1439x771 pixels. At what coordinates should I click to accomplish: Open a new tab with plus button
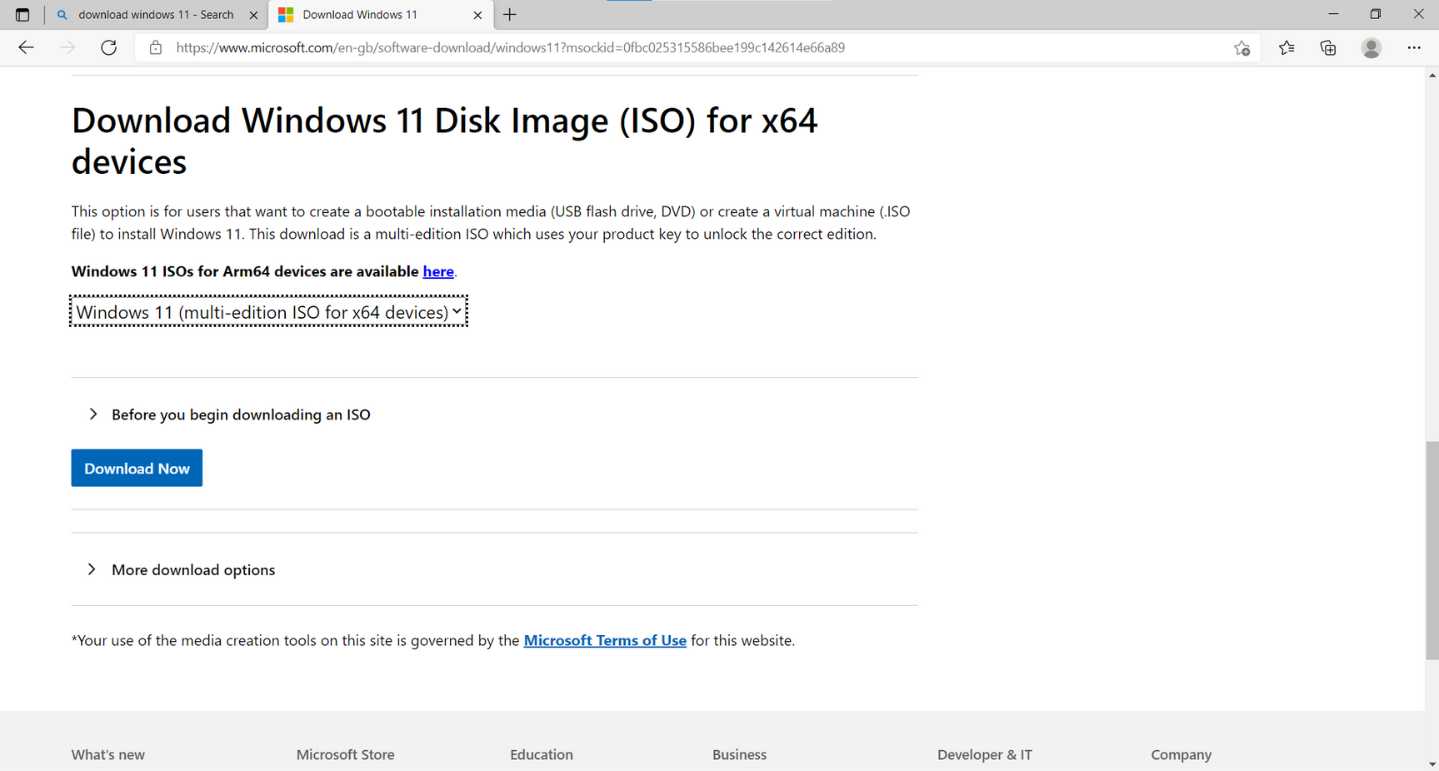tap(510, 15)
